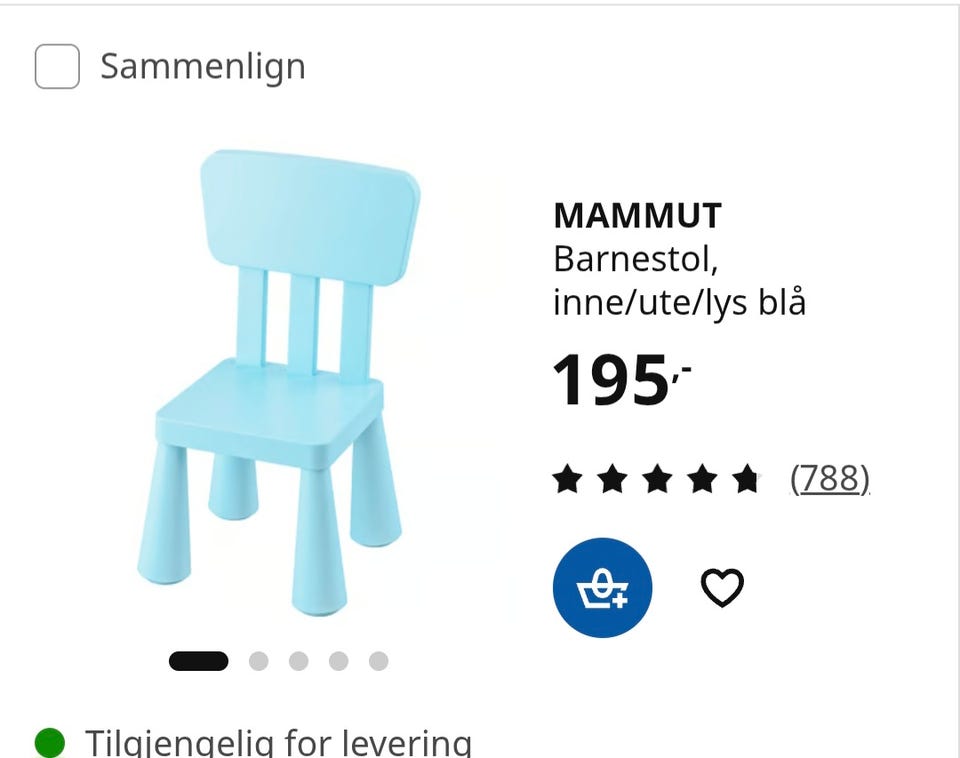Viewport: 960px width, 758px height.
Task: Show fourth product image via dot
Action: pos(339,661)
